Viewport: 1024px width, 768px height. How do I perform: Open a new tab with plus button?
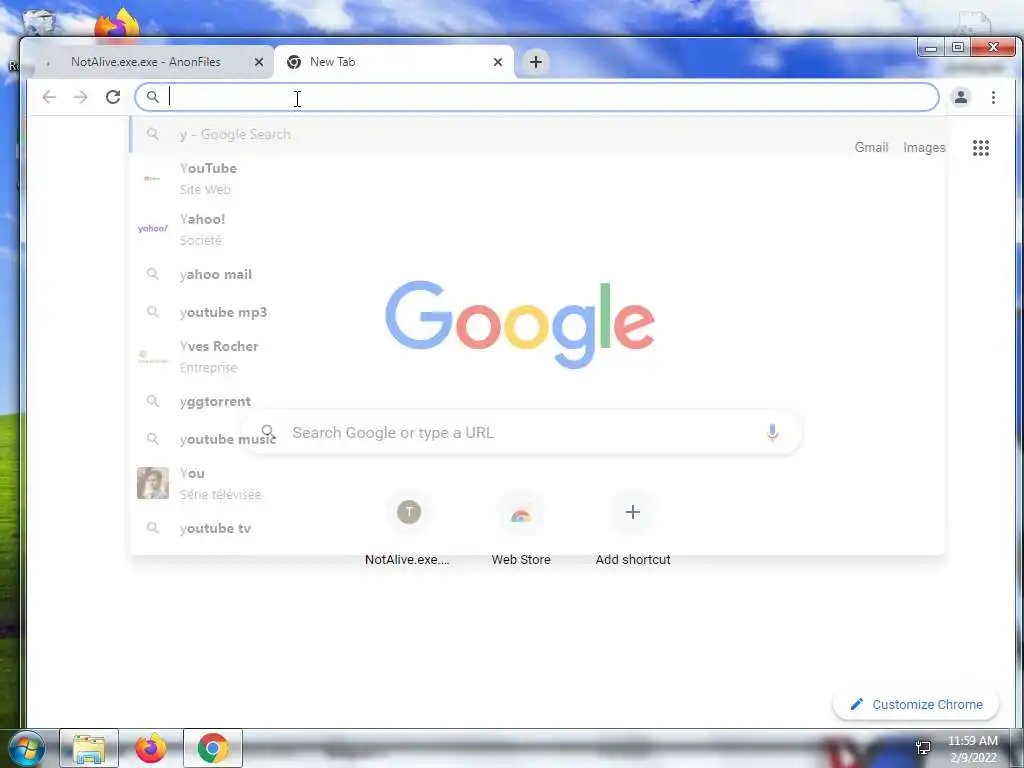[x=536, y=62]
